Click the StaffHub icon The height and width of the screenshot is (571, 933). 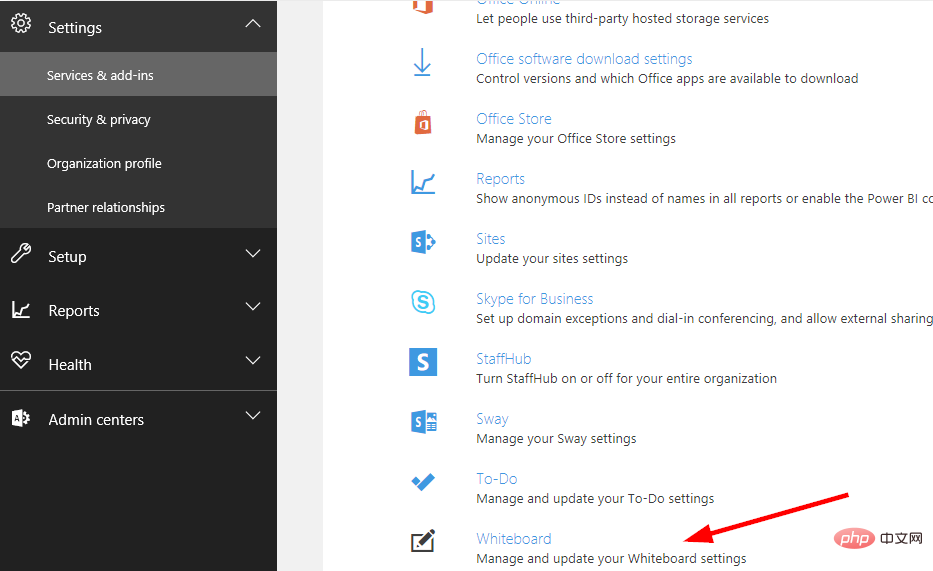click(423, 362)
